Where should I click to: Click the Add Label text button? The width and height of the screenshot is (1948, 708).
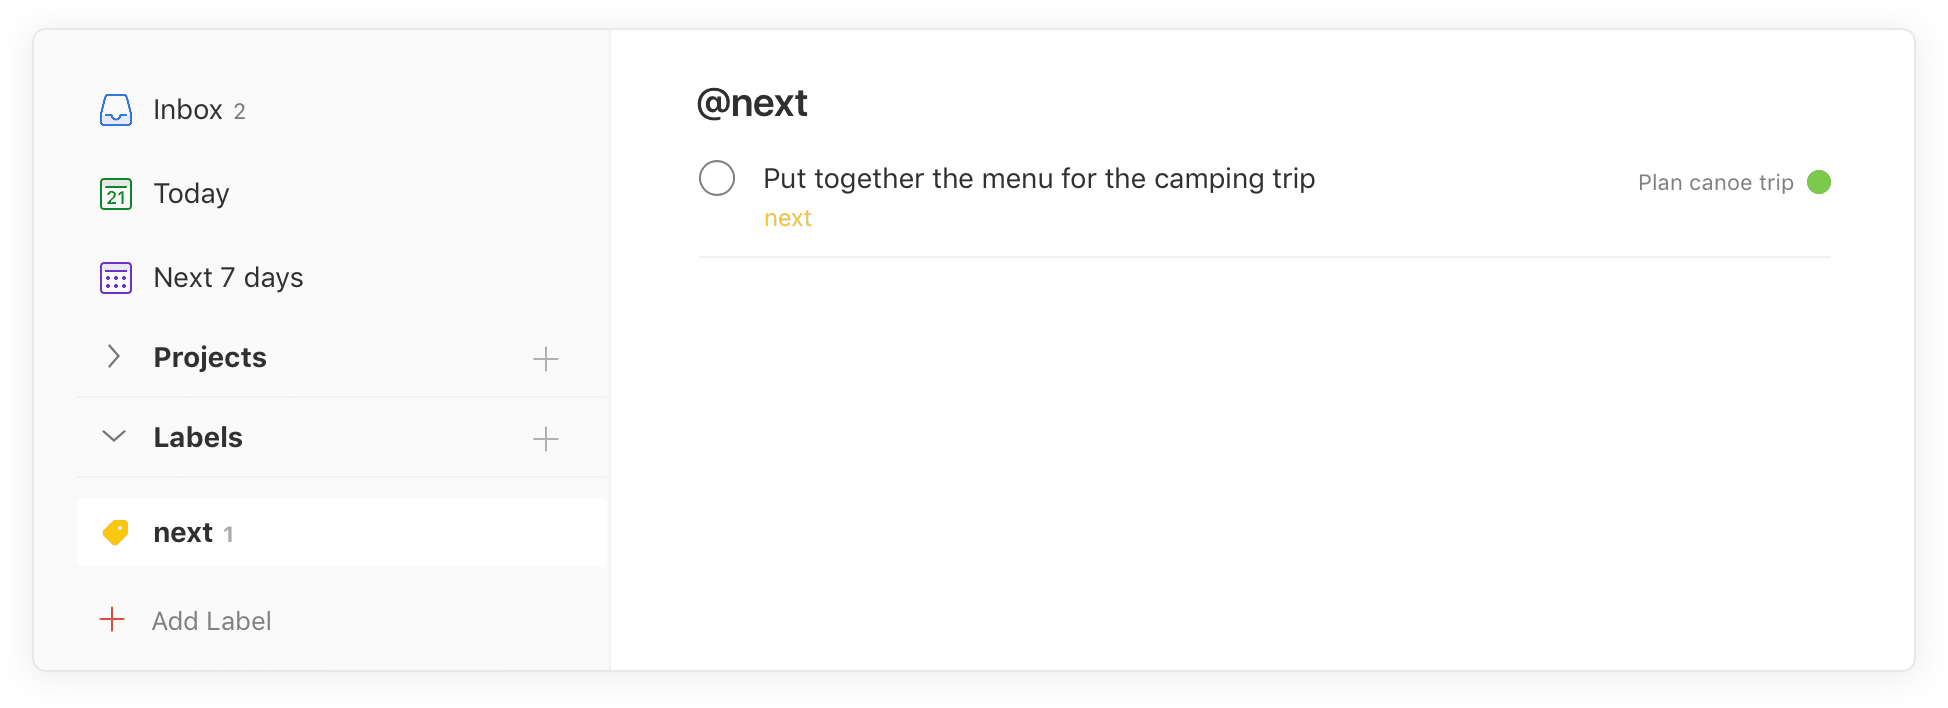pos(211,621)
